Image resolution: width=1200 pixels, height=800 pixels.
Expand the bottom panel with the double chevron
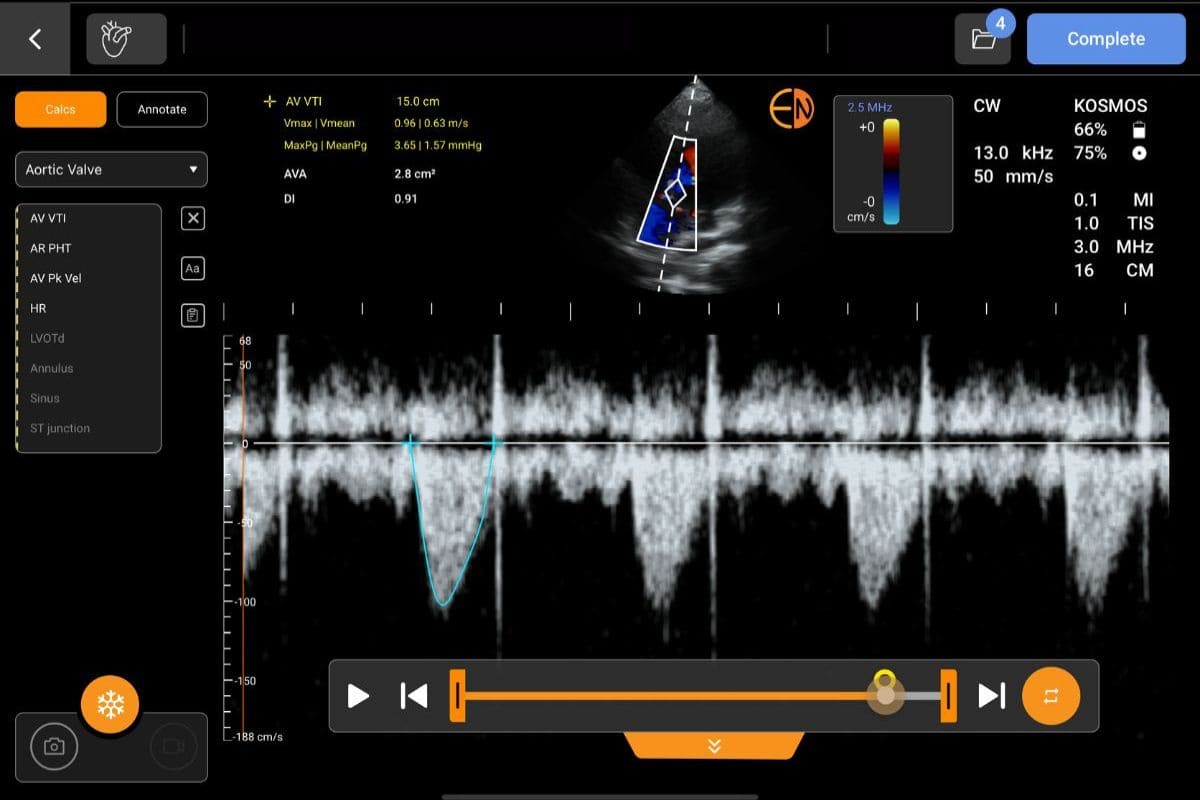coord(713,745)
